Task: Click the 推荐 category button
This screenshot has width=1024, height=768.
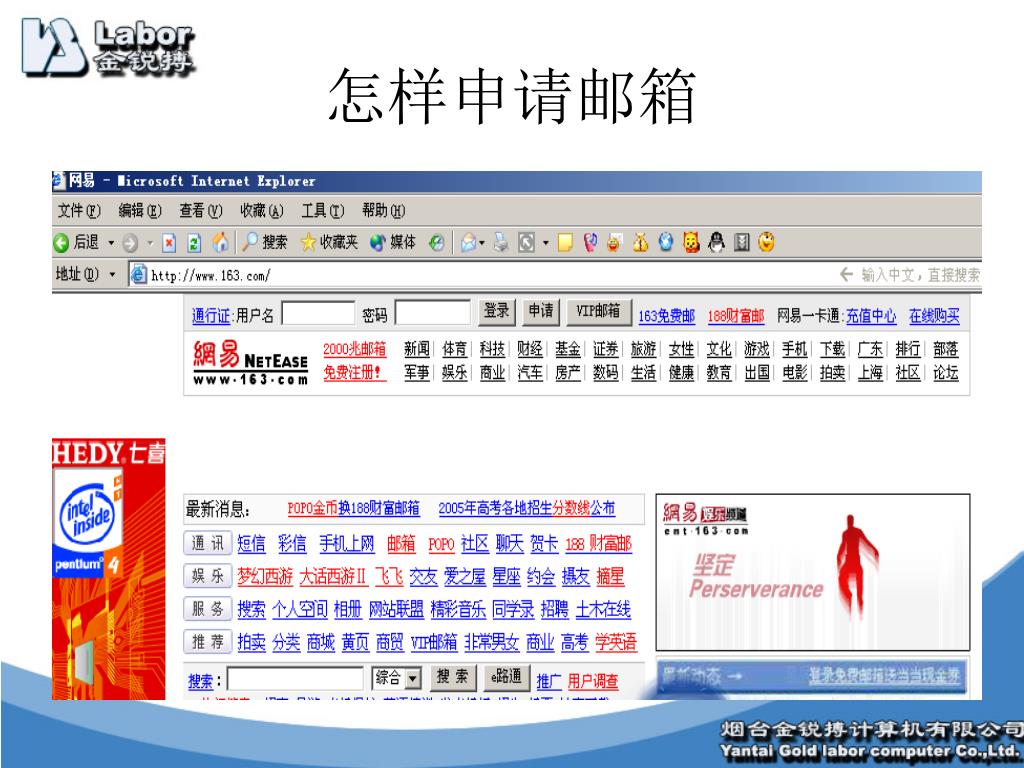Action: 208,641
